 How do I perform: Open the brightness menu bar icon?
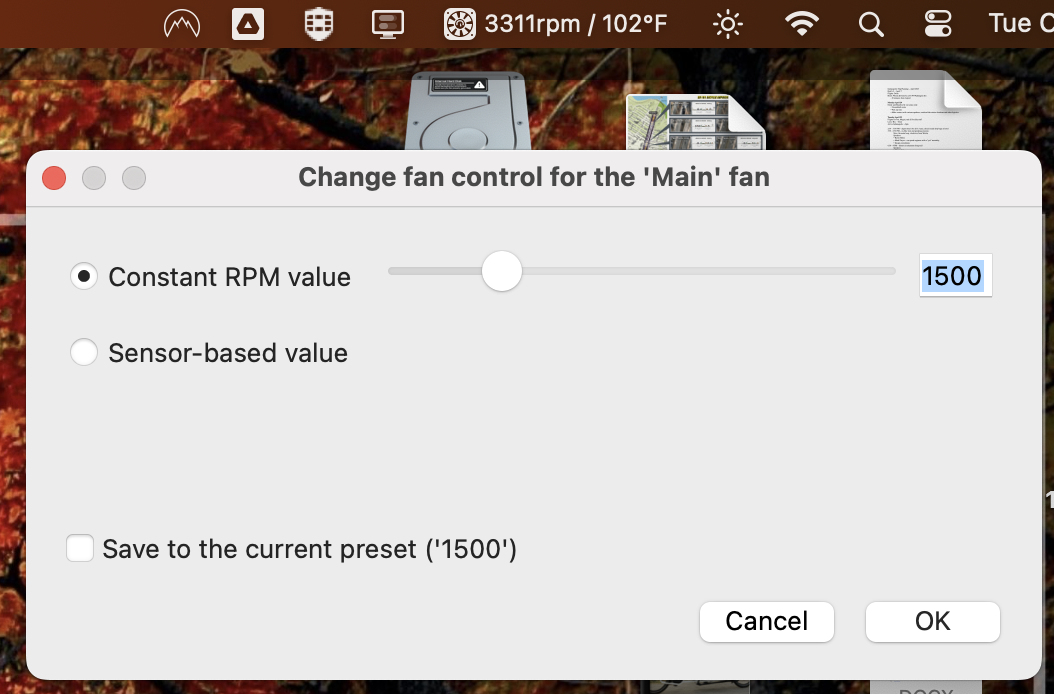click(727, 23)
